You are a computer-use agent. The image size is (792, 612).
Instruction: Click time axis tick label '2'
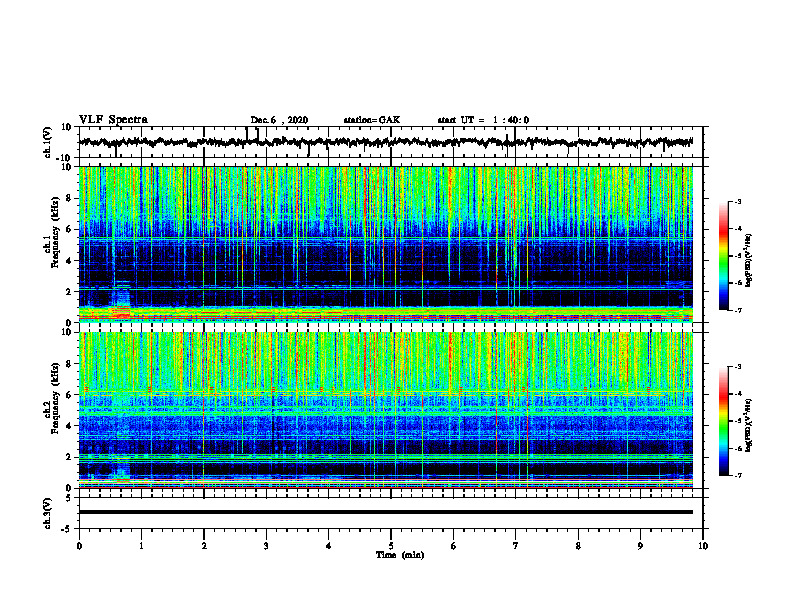(204, 546)
